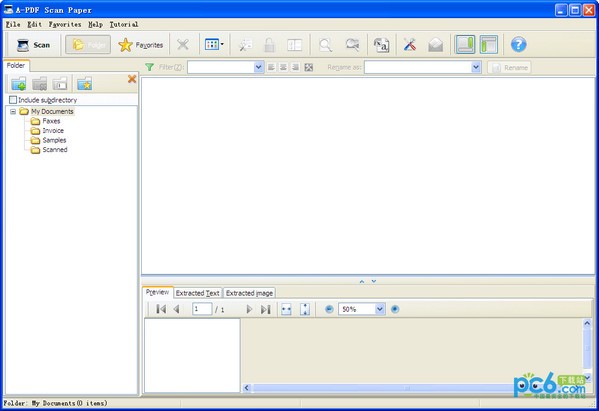
Task: Click the align left icon
Action: pyautogui.click(x=271, y=67)
